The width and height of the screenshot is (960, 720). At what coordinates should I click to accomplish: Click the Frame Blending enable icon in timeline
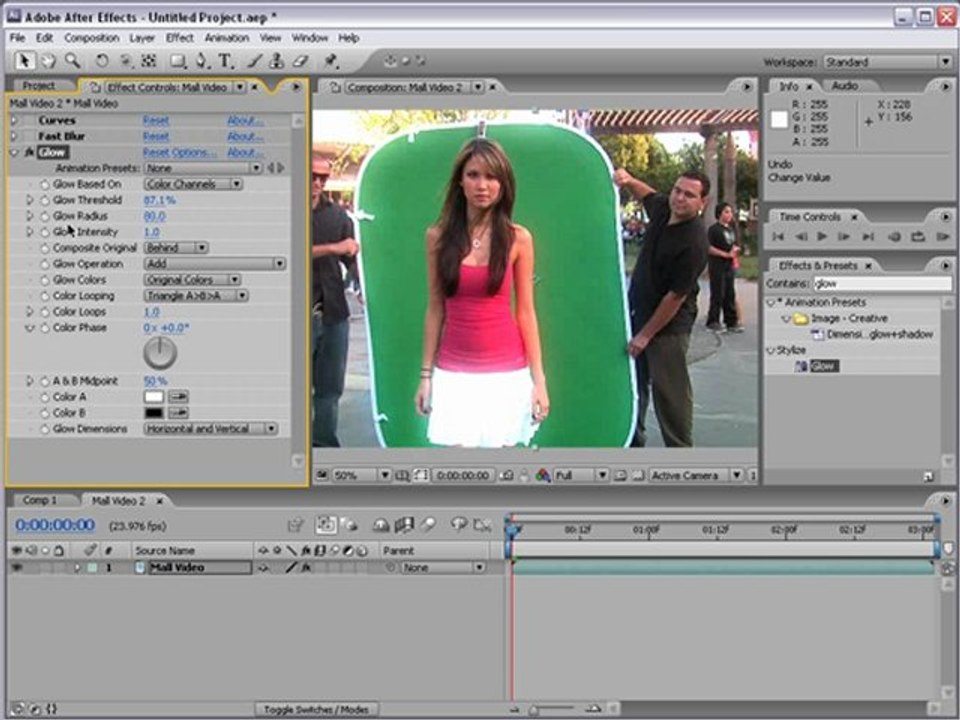(404, 525)
